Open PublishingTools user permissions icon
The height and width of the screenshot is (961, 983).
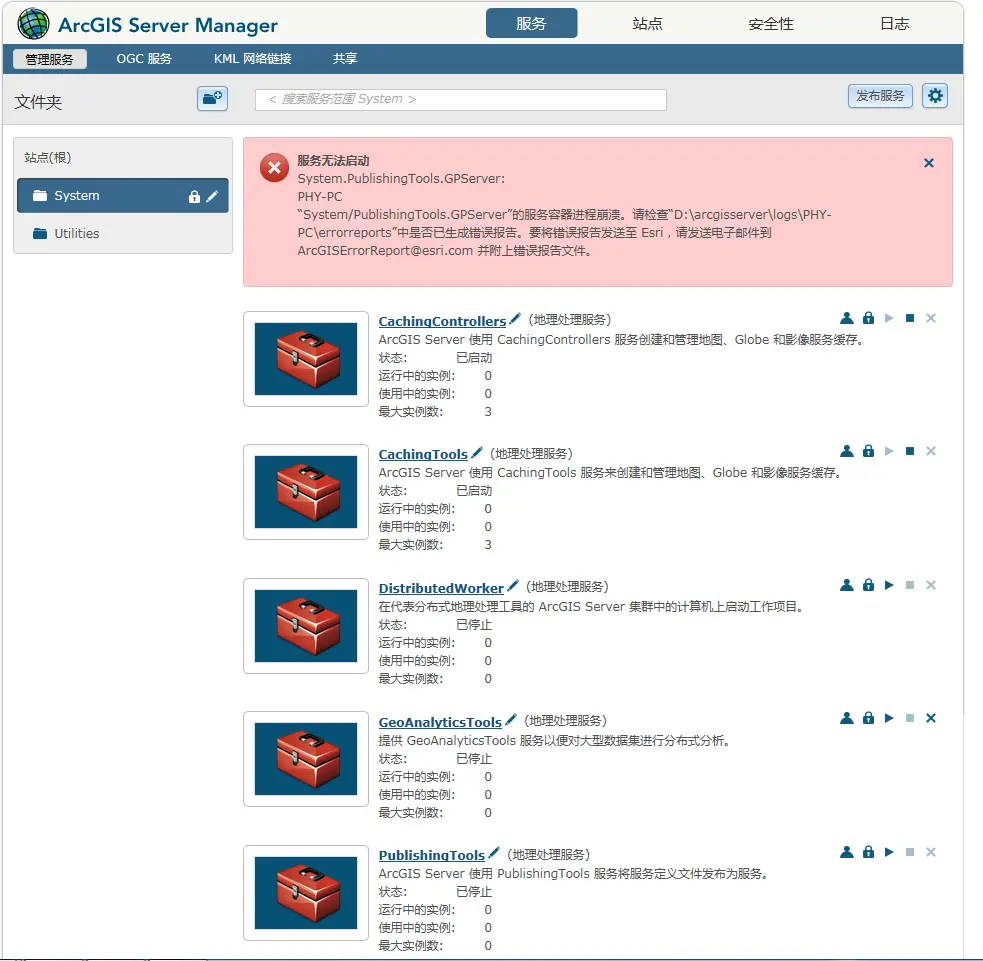847,852
